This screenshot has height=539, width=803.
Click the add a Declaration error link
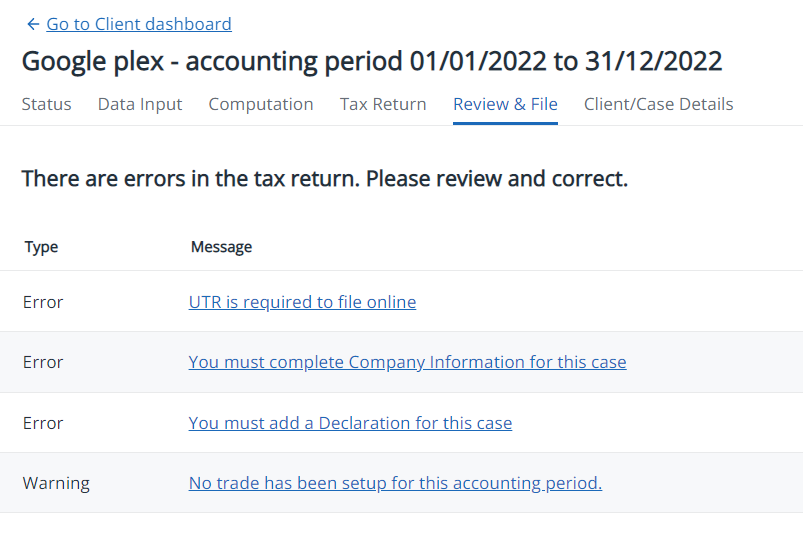coord(350,423)
